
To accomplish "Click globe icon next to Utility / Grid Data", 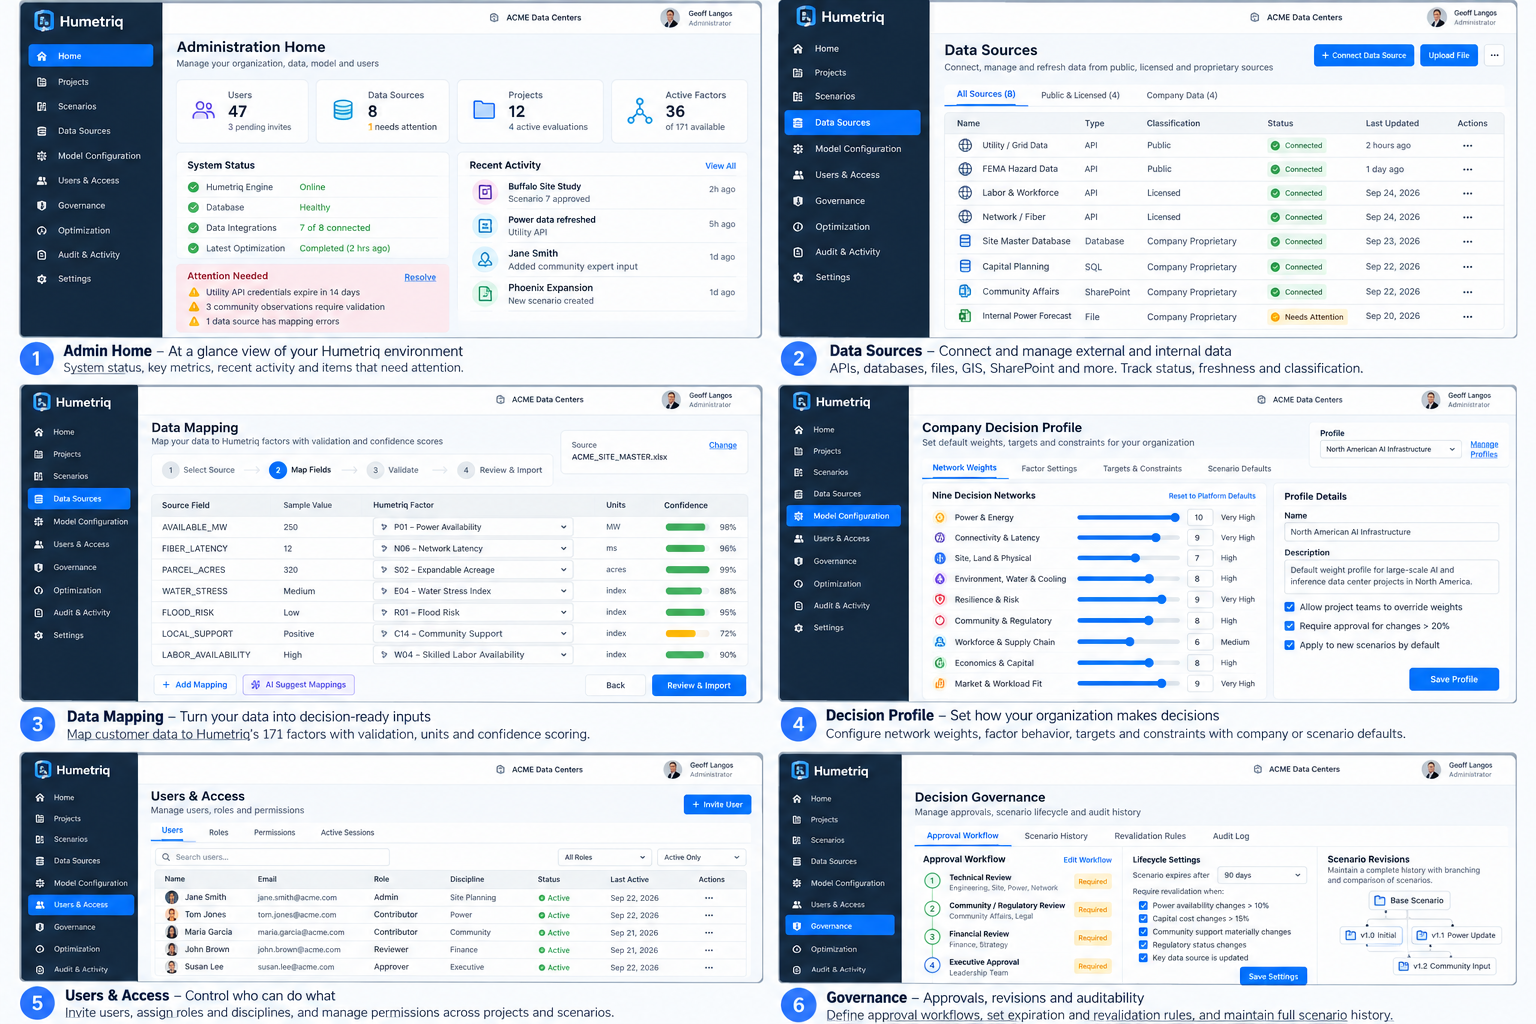I will 965,145.
